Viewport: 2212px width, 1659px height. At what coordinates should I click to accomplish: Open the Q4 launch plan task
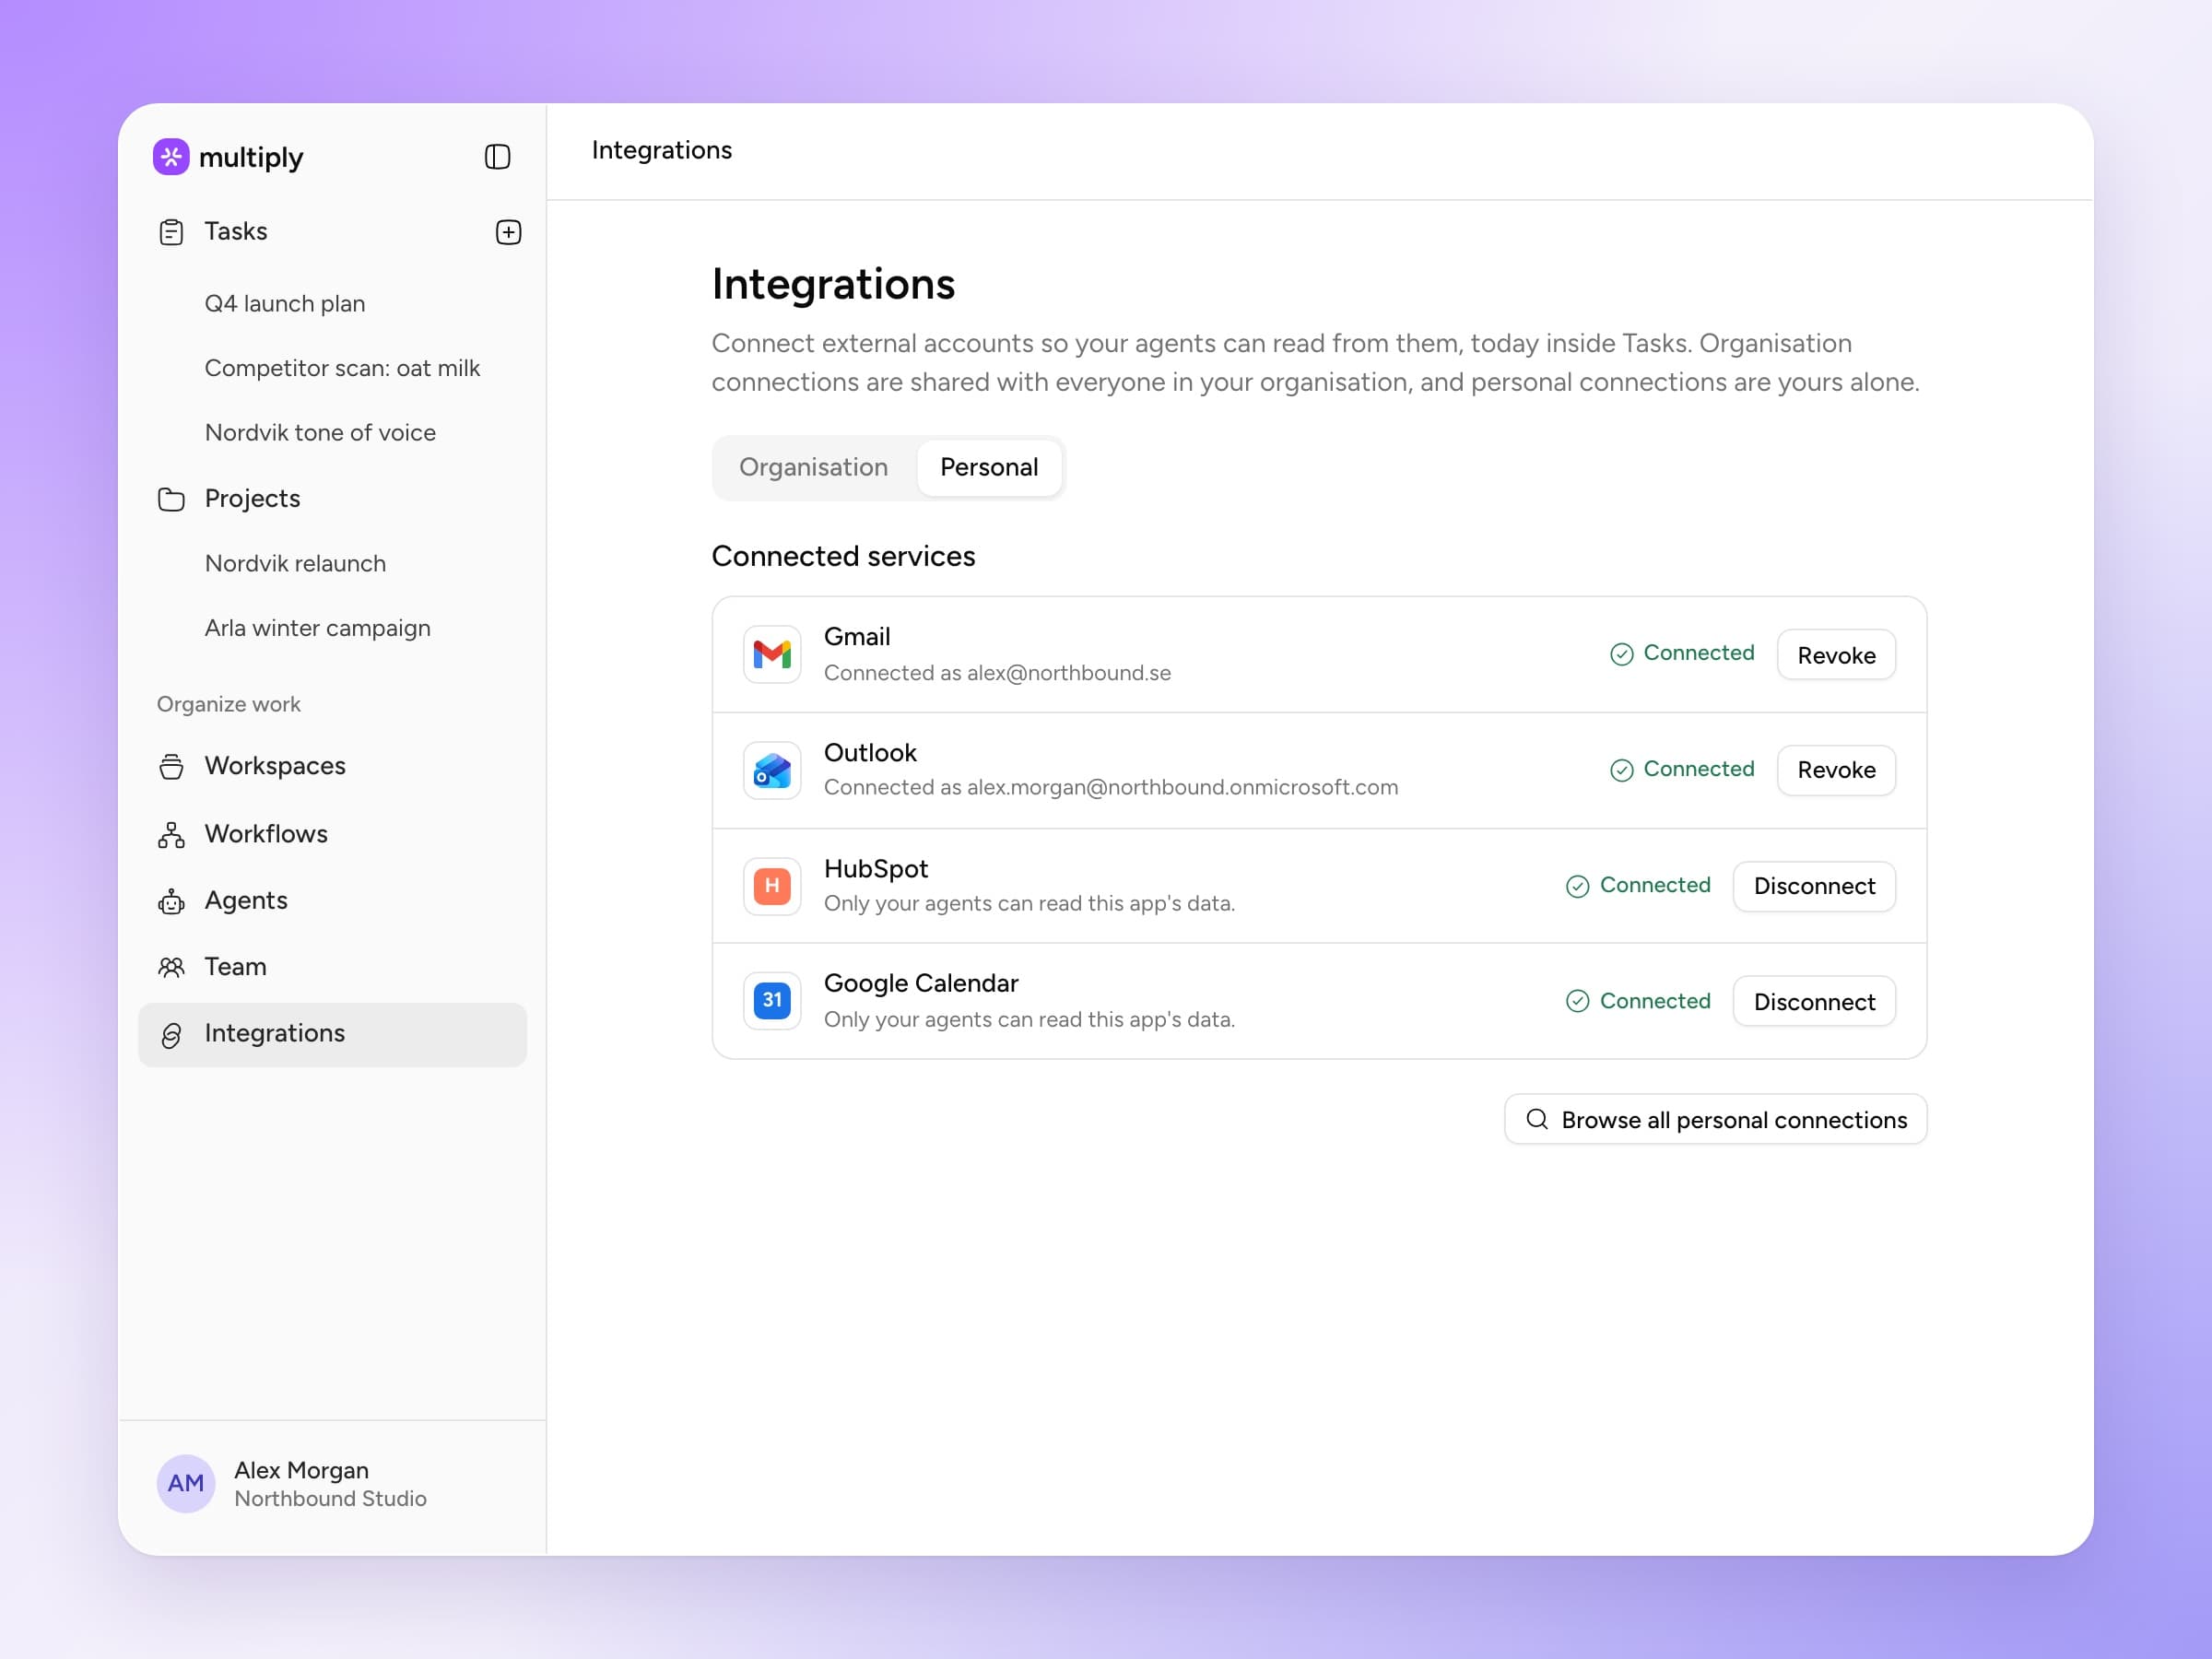click(285, 303)
